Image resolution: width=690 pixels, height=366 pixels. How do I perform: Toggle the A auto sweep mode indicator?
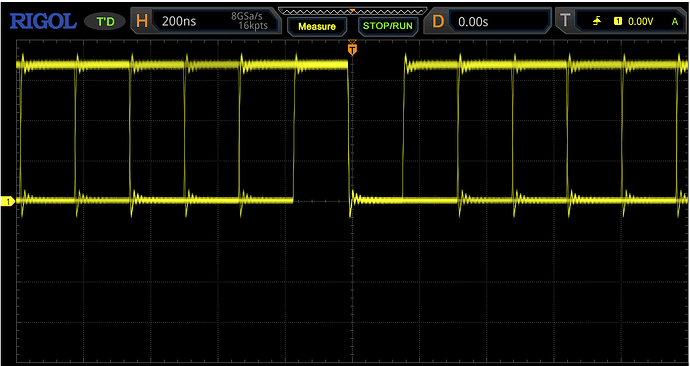coord(675,21)
